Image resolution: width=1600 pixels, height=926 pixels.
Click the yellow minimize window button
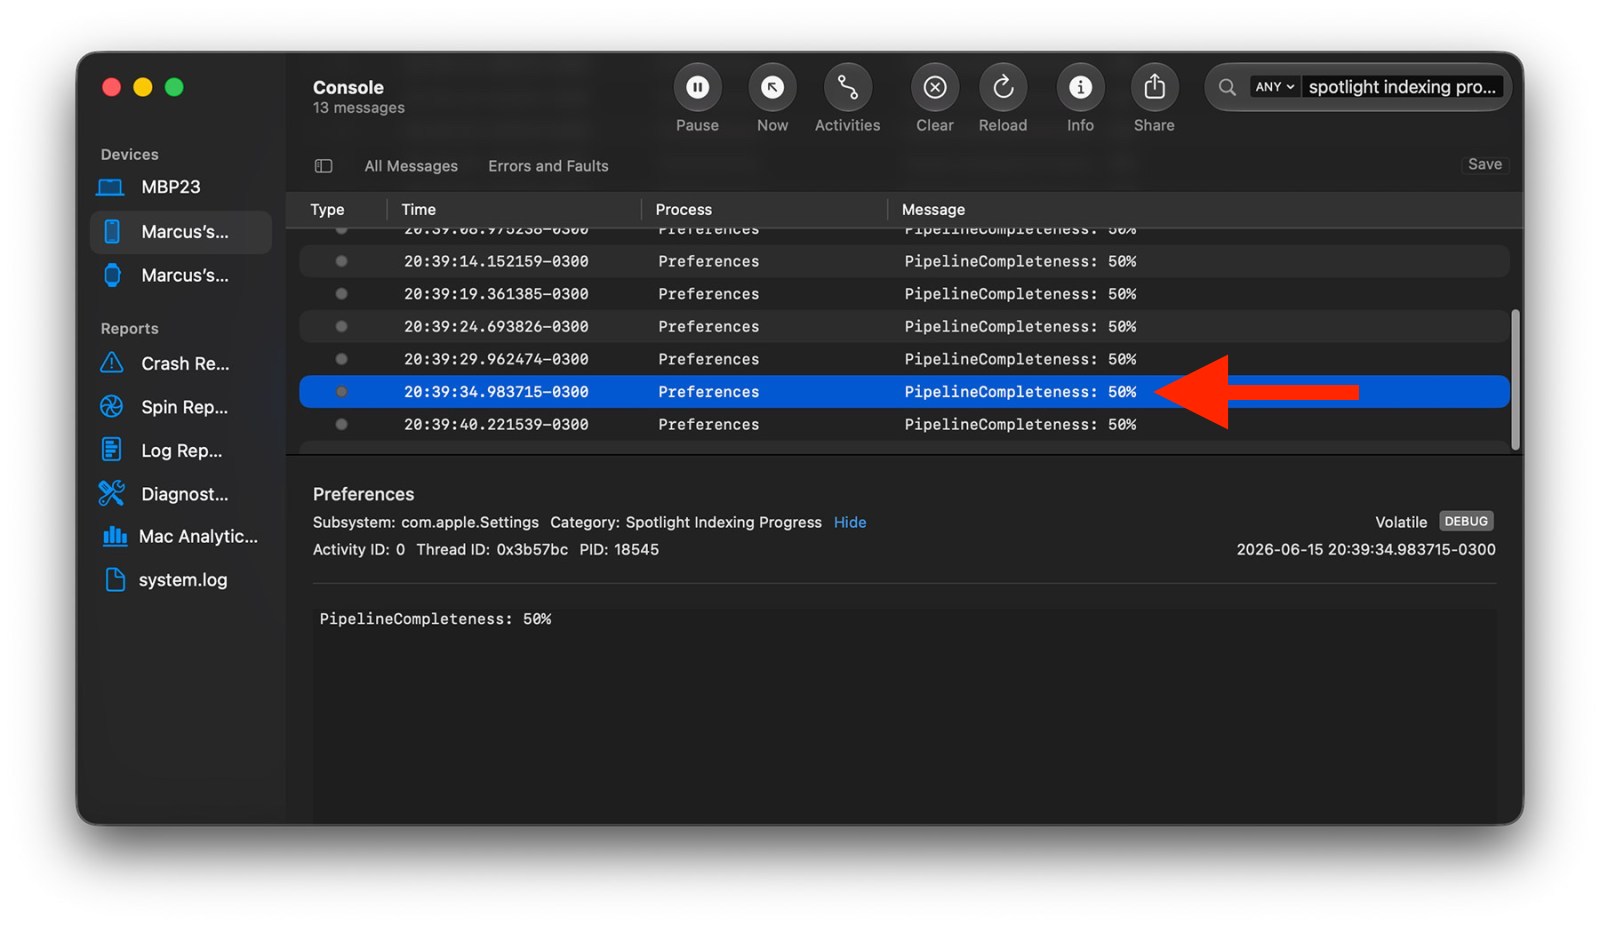pyautogui.click(x=143, y=87)
